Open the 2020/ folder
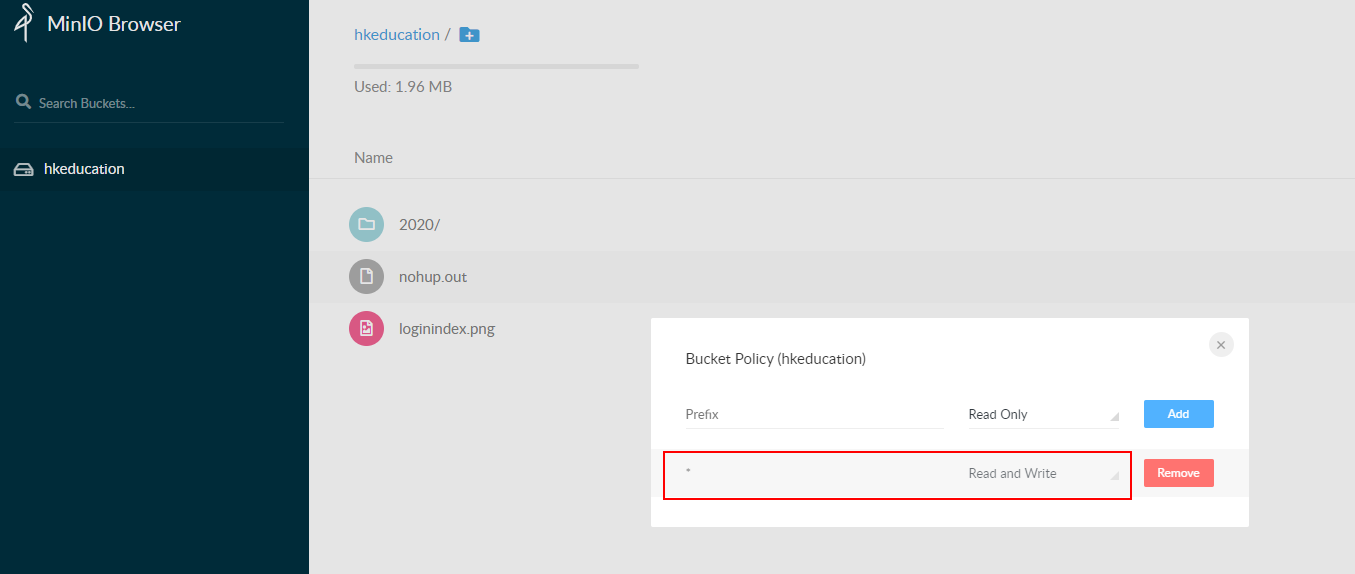The width and height of the screenshot is (1355, 574). (419, 225)
